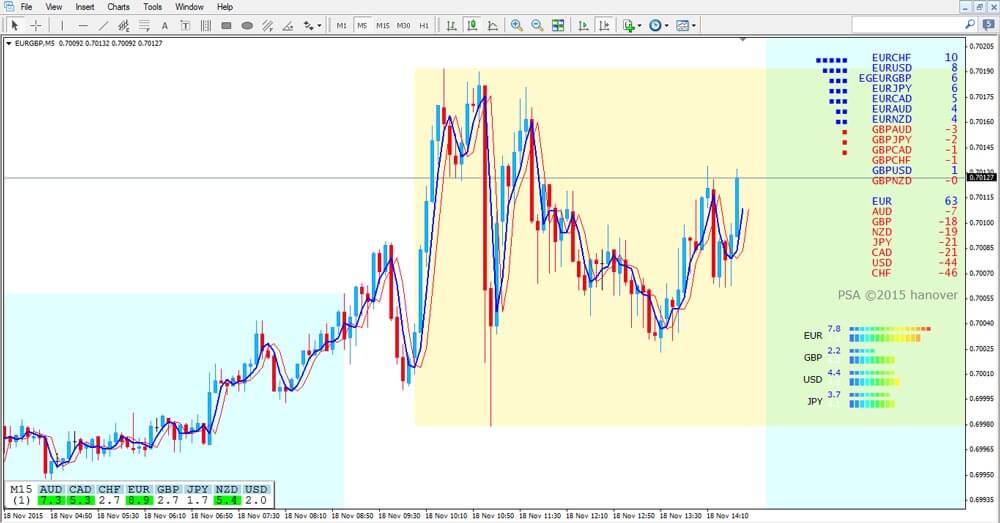Expand the Arrows objects dropdown arrow
Image resolution: width=1000 pixels, height=523 pixels.
[x=320, y=26]
